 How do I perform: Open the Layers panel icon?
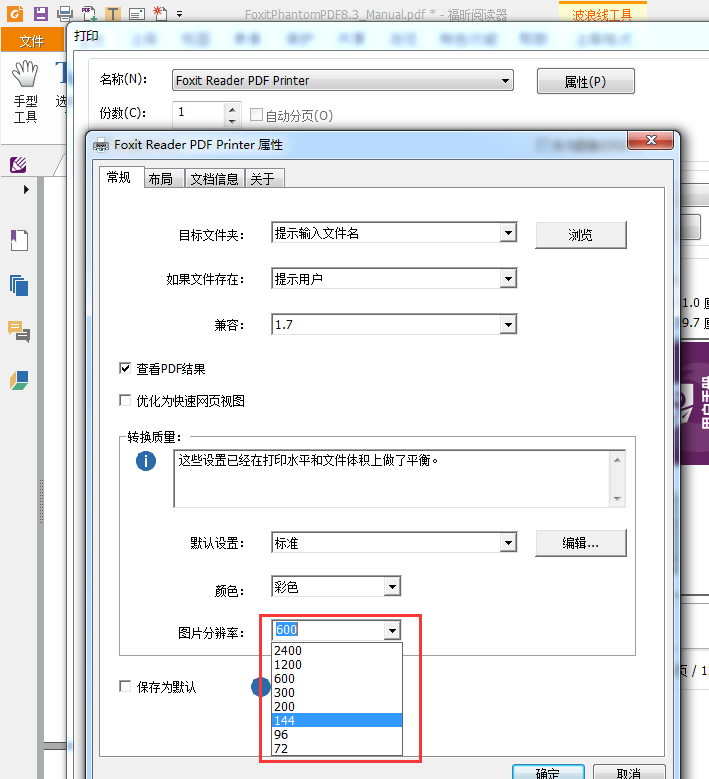point(19,381)
